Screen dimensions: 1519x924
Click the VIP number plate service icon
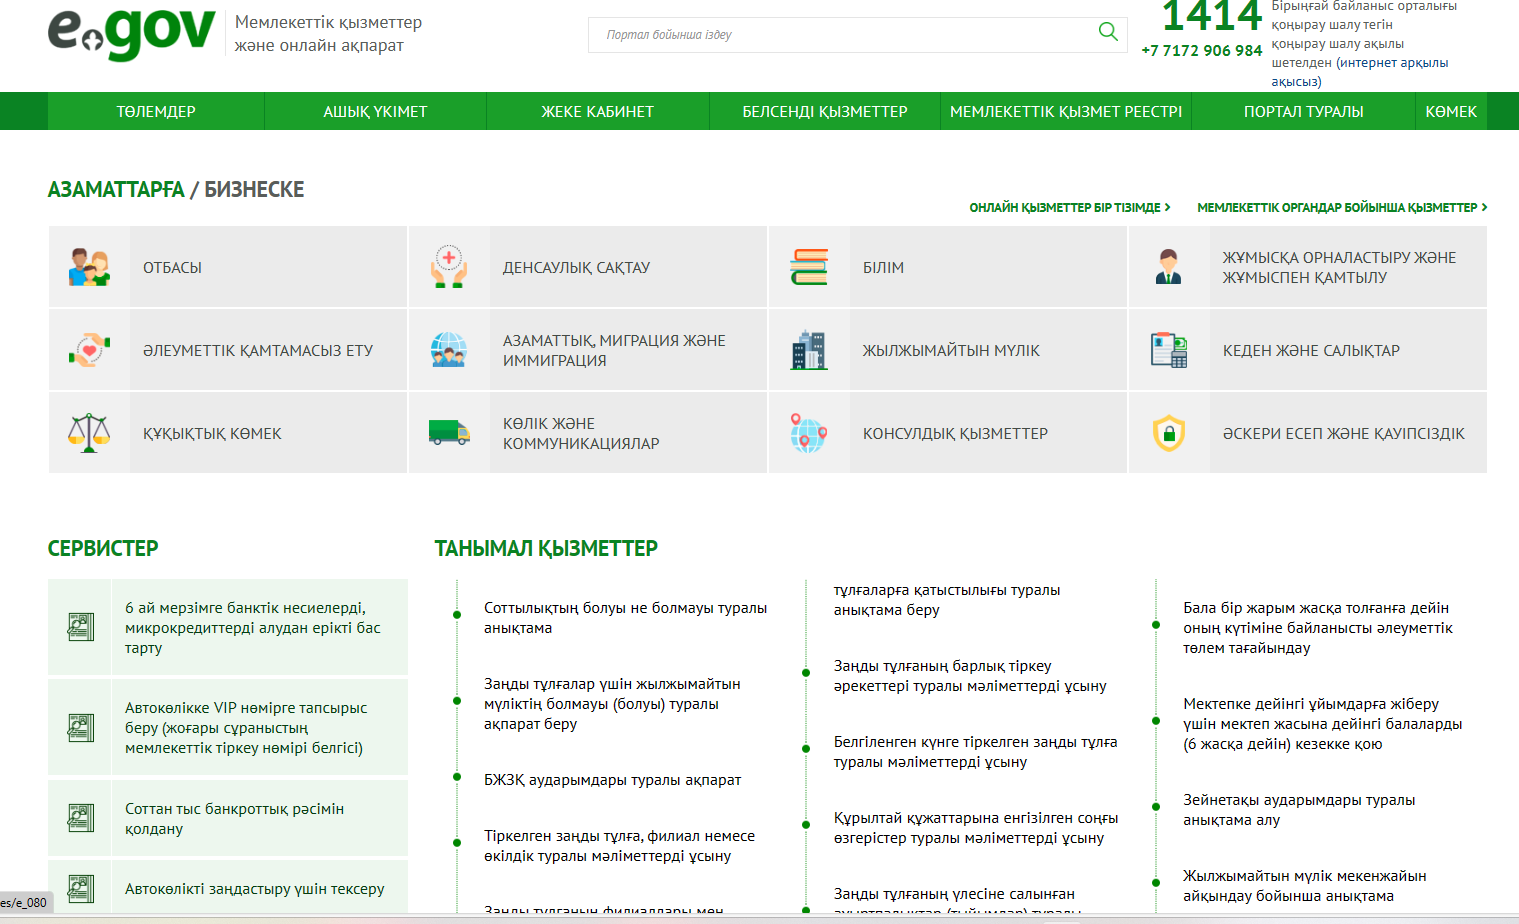pyautogui.click(x=81, y=727)
